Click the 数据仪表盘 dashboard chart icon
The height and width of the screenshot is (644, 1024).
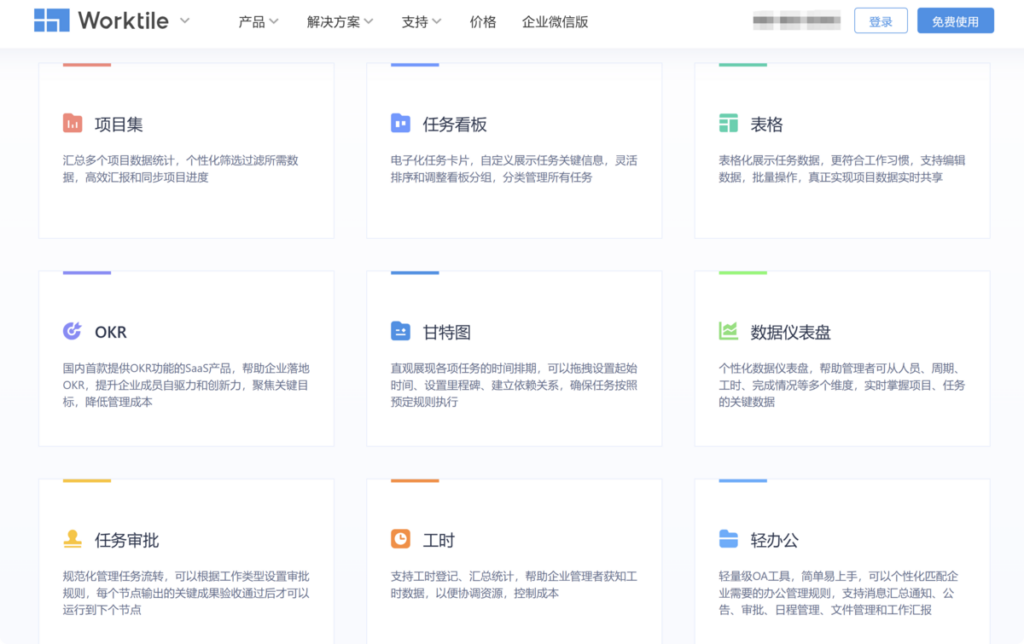point(729,330)
